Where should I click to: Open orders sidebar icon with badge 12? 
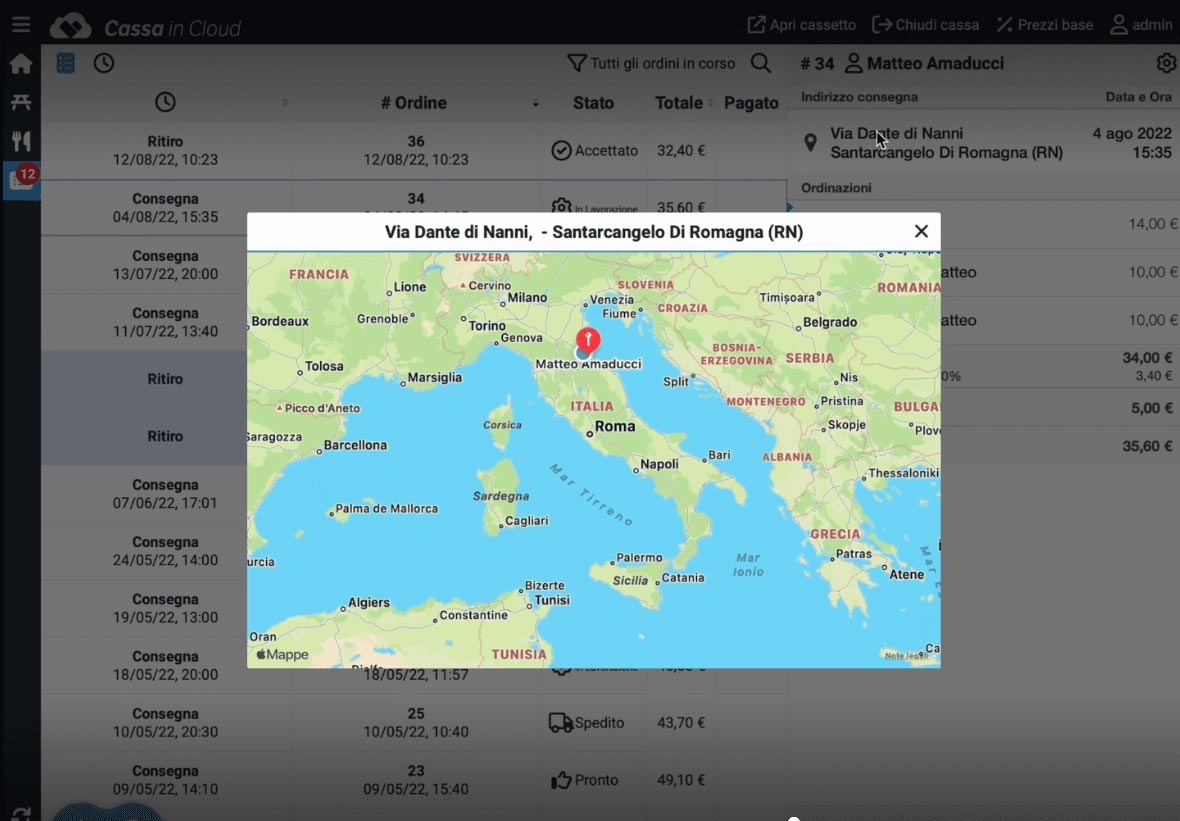[x=21, y=179]
